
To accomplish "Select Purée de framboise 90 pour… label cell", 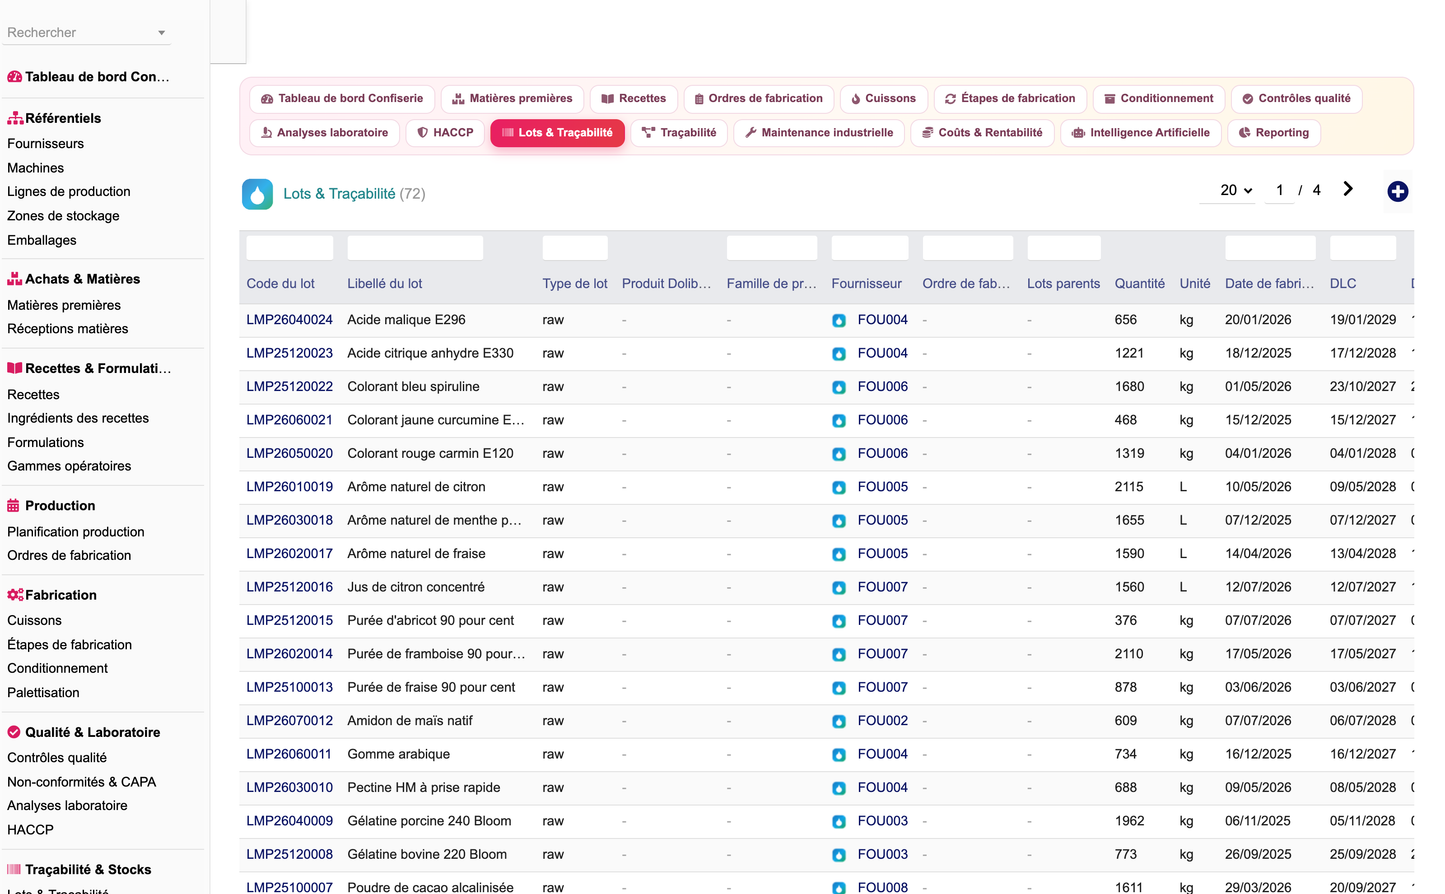I will pos(436,654).
